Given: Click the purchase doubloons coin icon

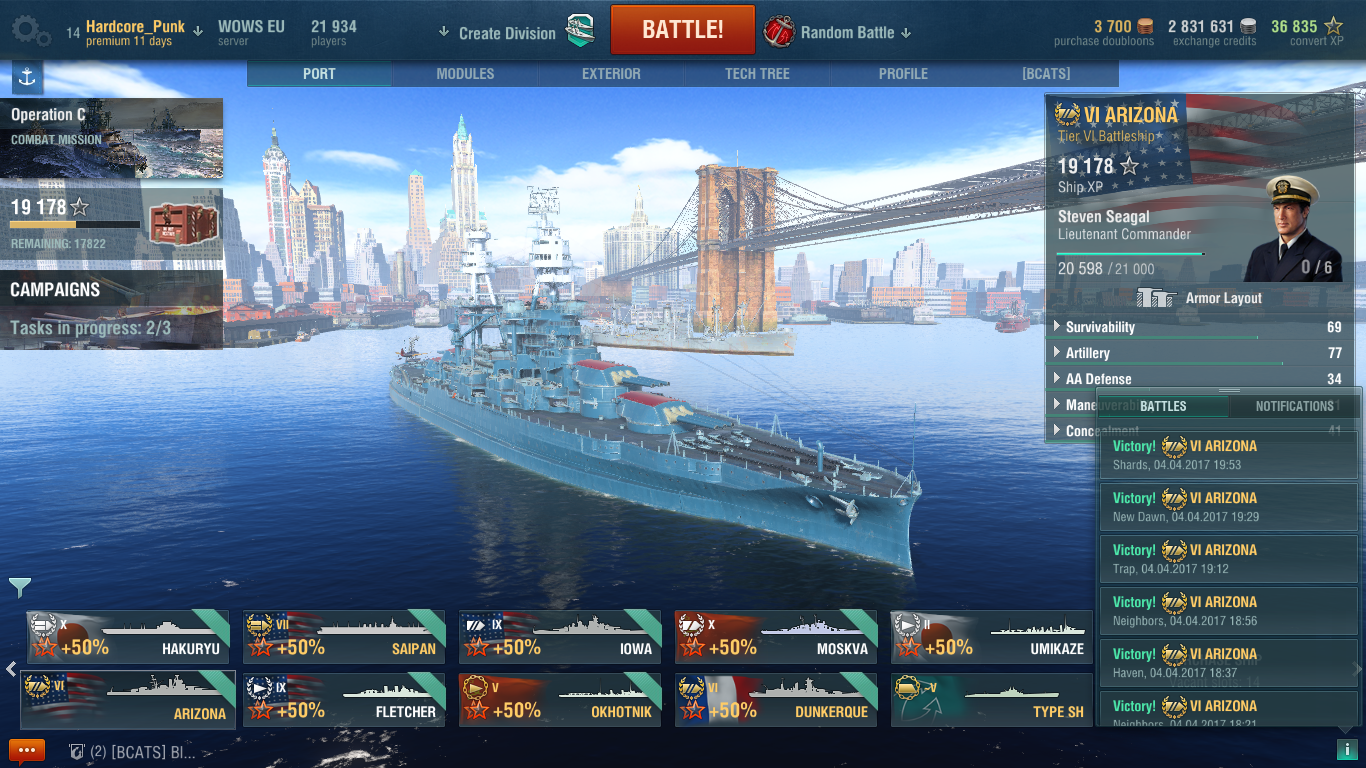Looking at the screenshot, I should pos(1144,26).
